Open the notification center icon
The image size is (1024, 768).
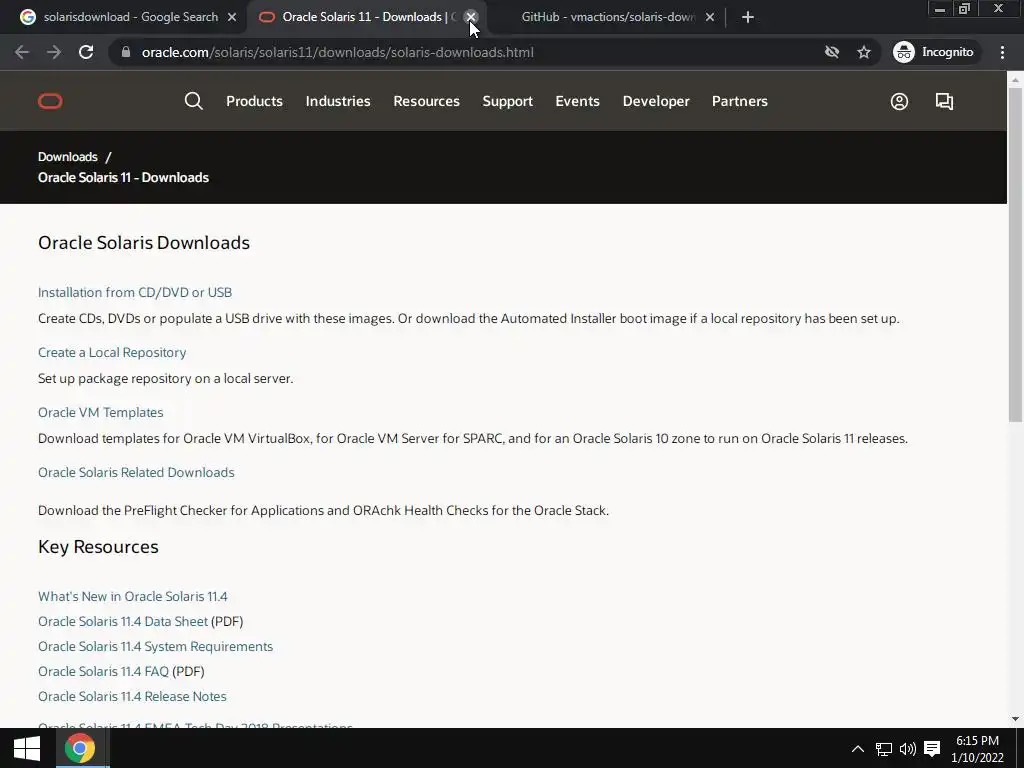click(x=932, y=748)
